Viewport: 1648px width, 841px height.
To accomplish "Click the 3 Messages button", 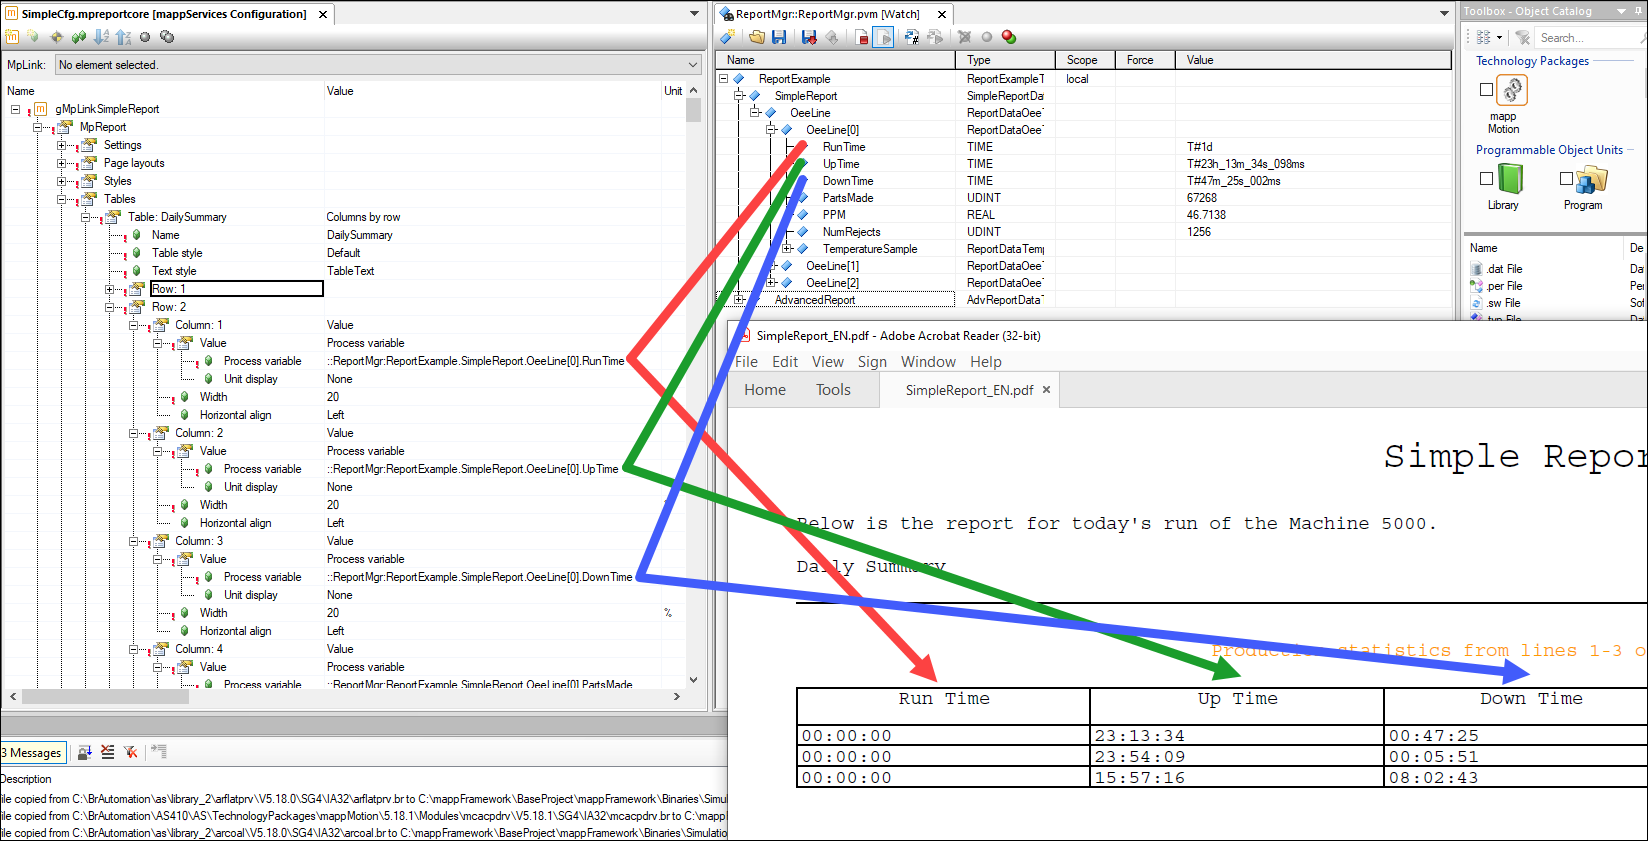I will (33, 753).
